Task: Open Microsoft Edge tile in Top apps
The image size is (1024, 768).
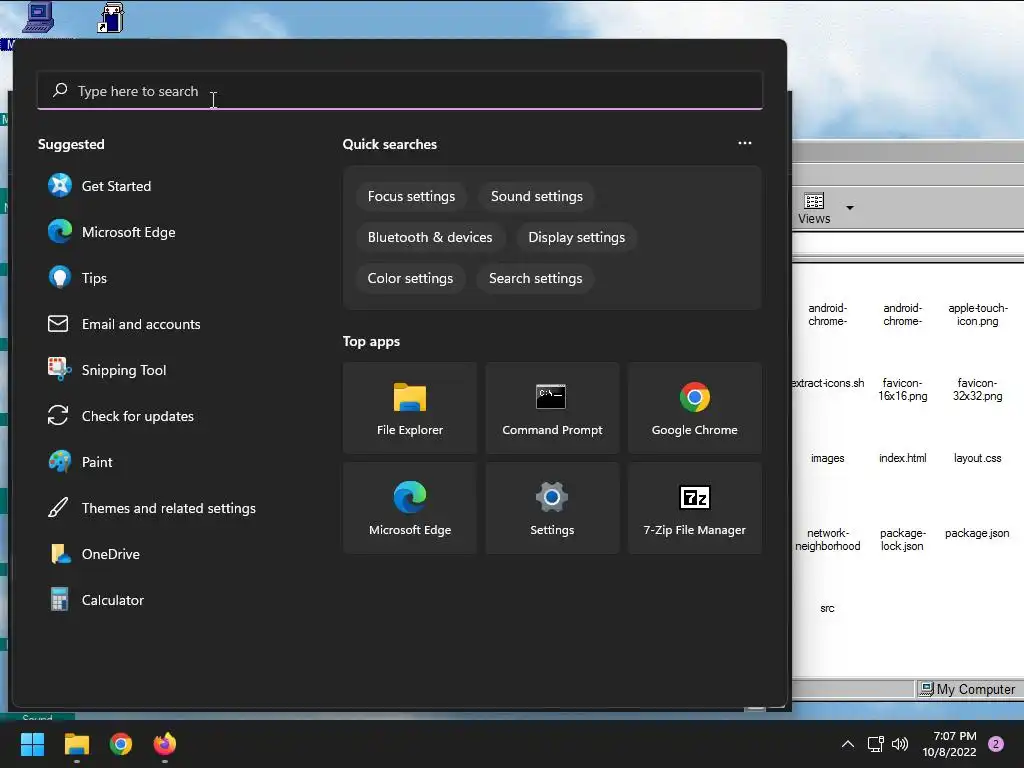Action: click(x=409, y=508)
